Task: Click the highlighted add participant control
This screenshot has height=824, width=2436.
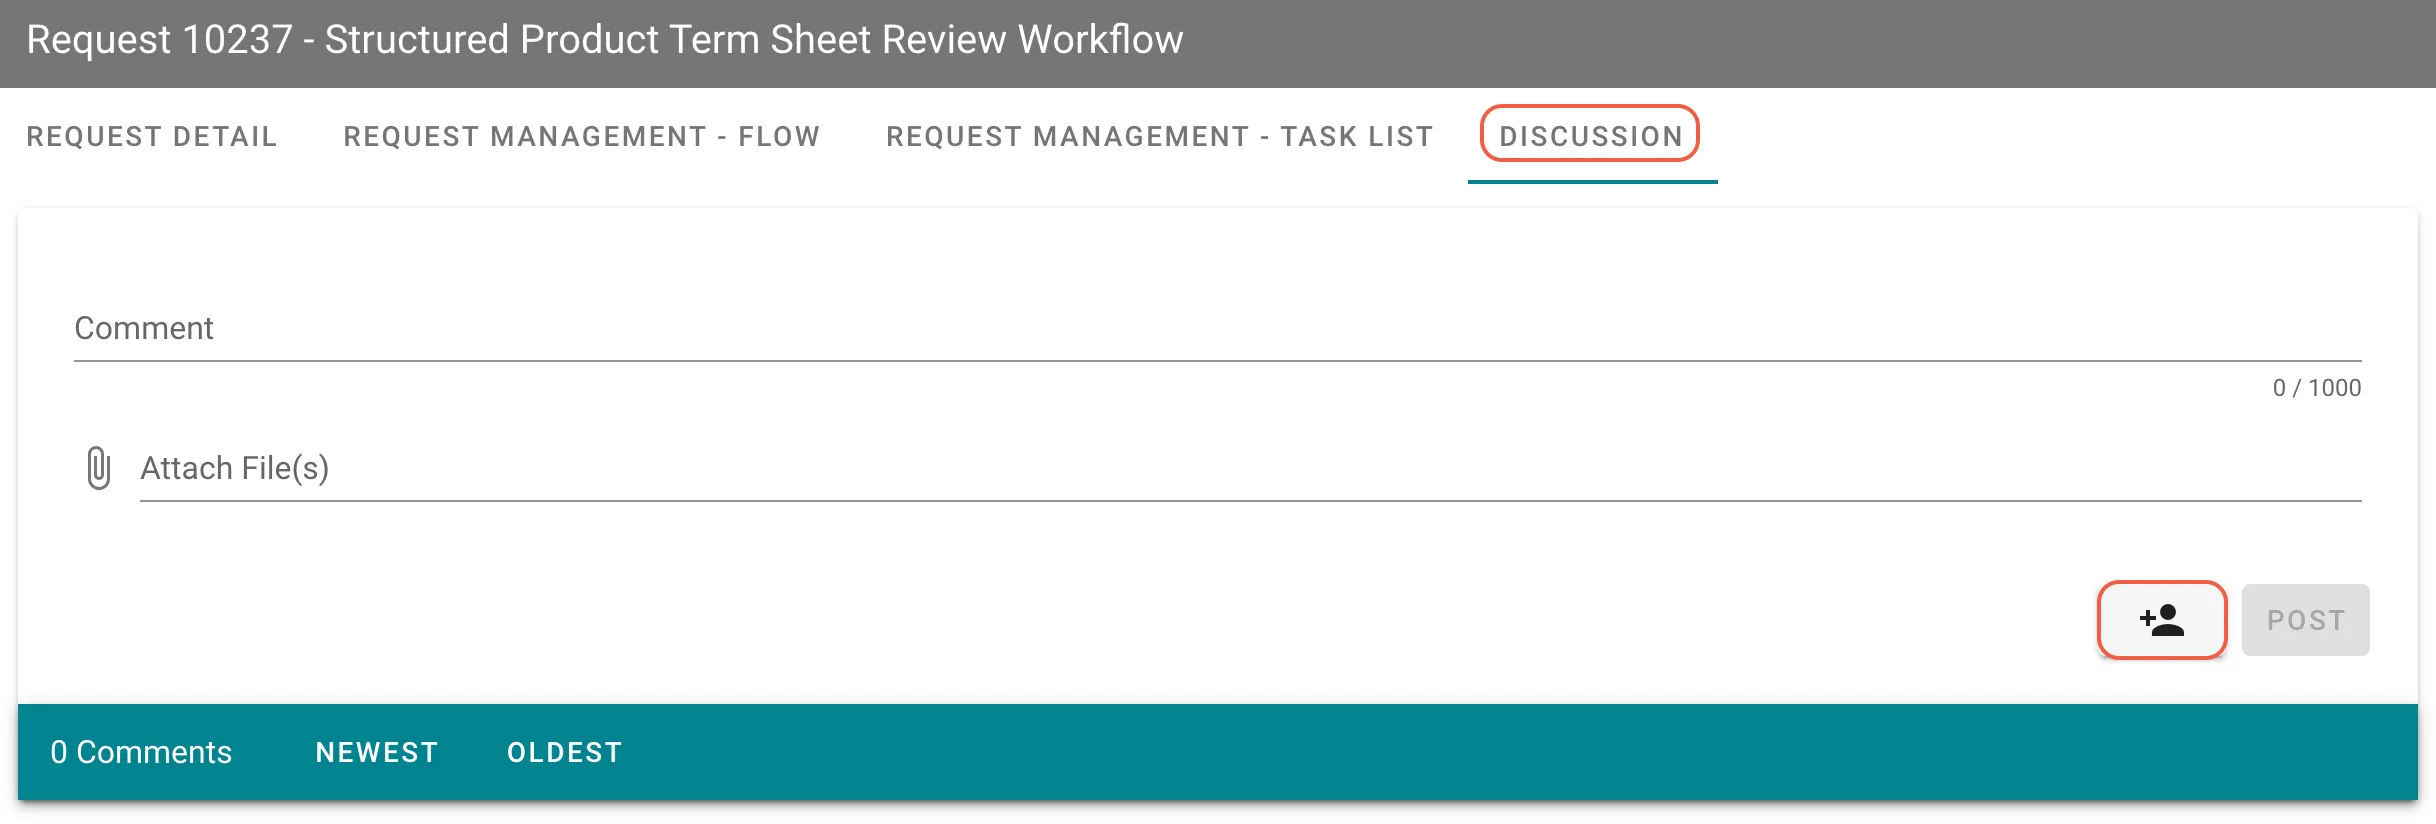Action: (2161, 620)
